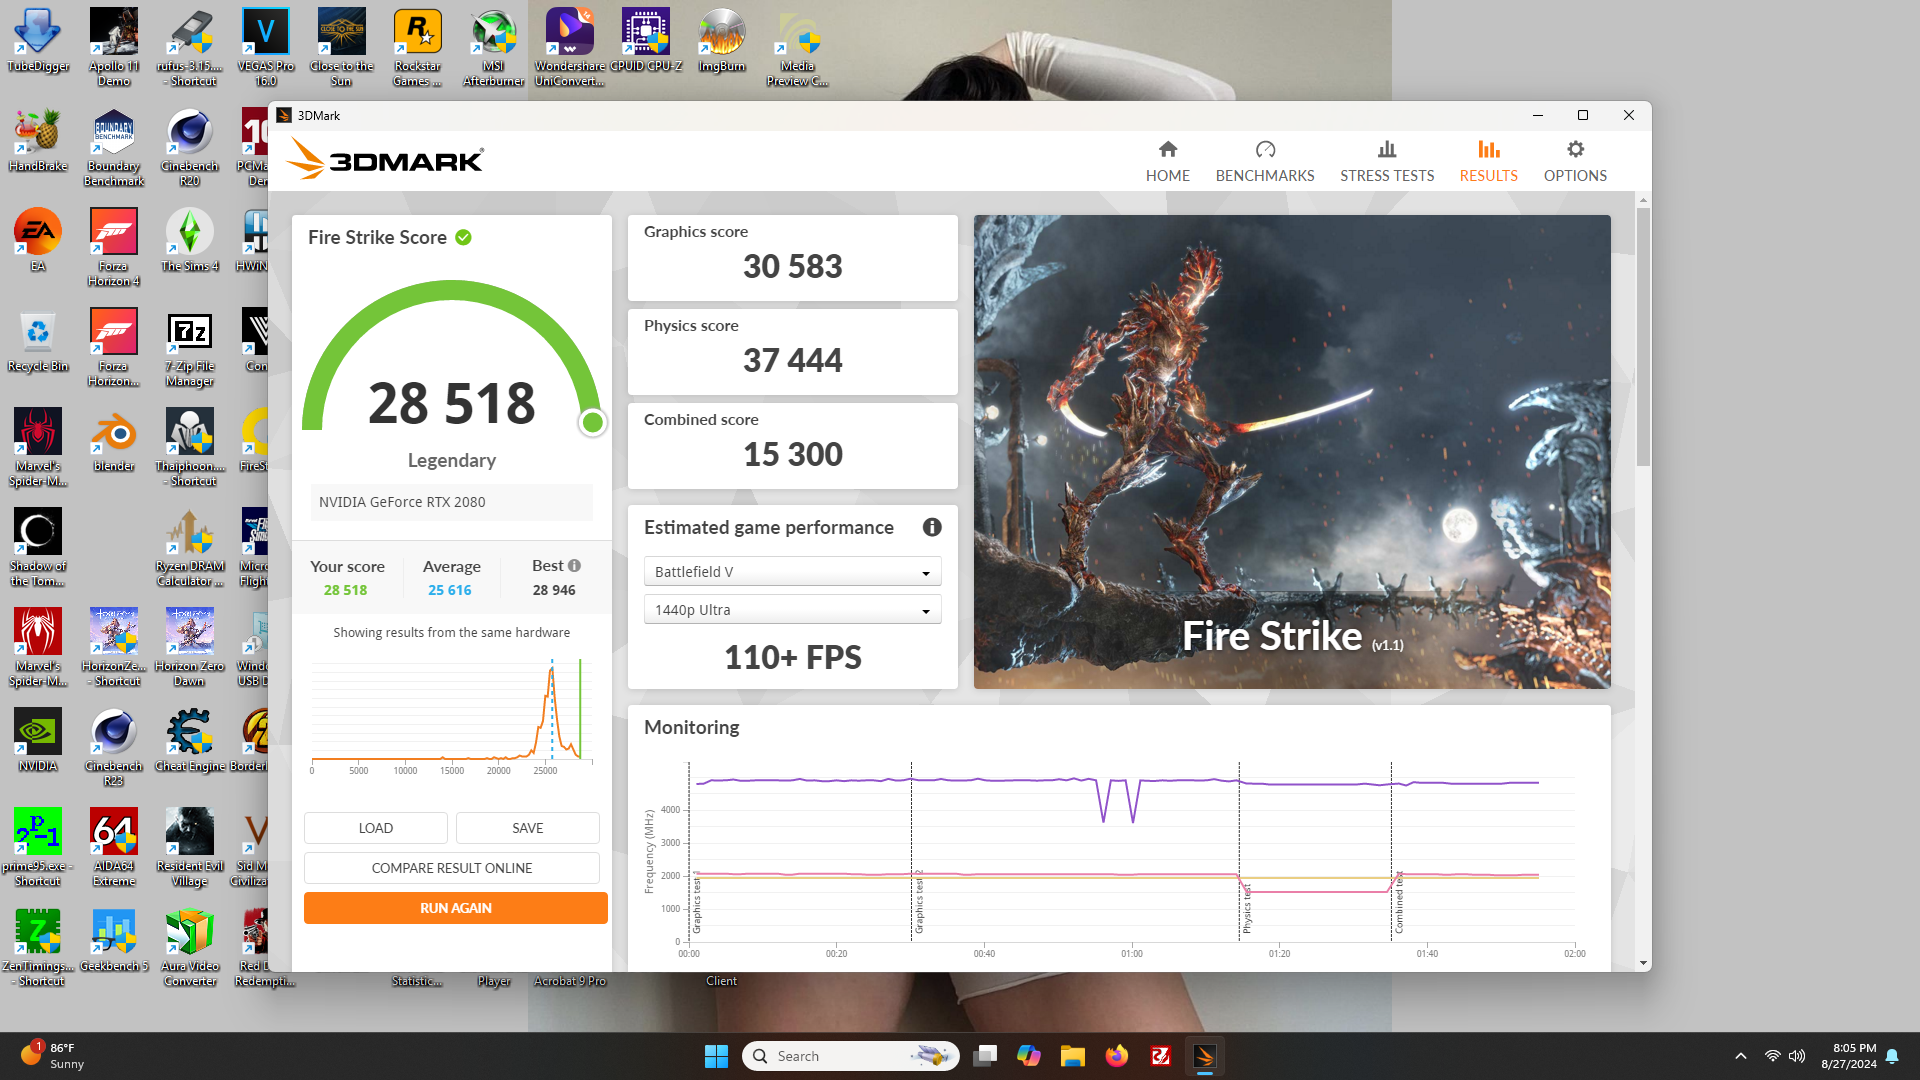The width and height of the screenshot is (1920, 1080).
Task: Open ImgBurn desktop icon
Action: pos(722,41)
